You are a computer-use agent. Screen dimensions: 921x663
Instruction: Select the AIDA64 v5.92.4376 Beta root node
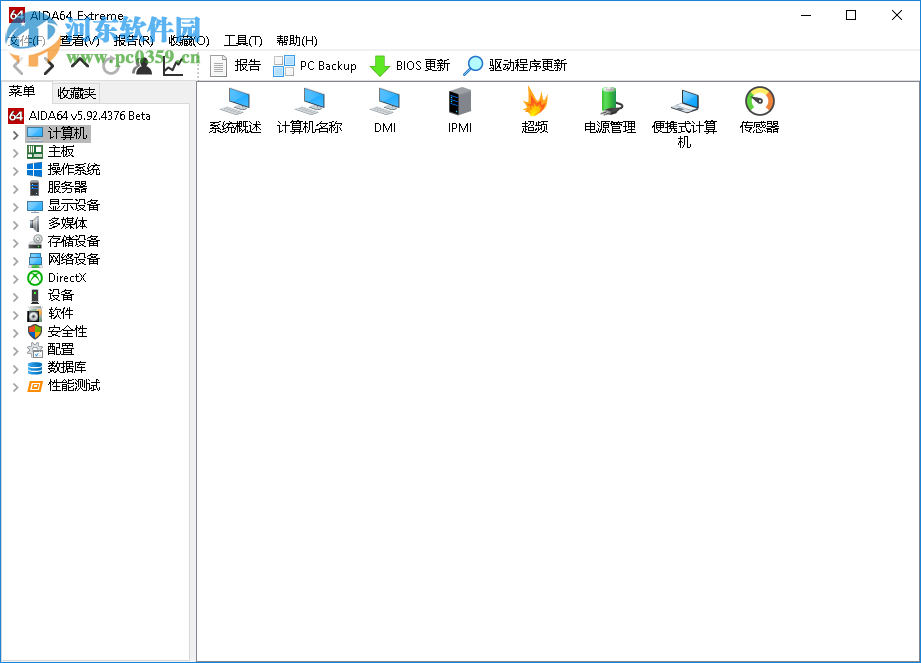pyautogui.click(x=88, y=114)
